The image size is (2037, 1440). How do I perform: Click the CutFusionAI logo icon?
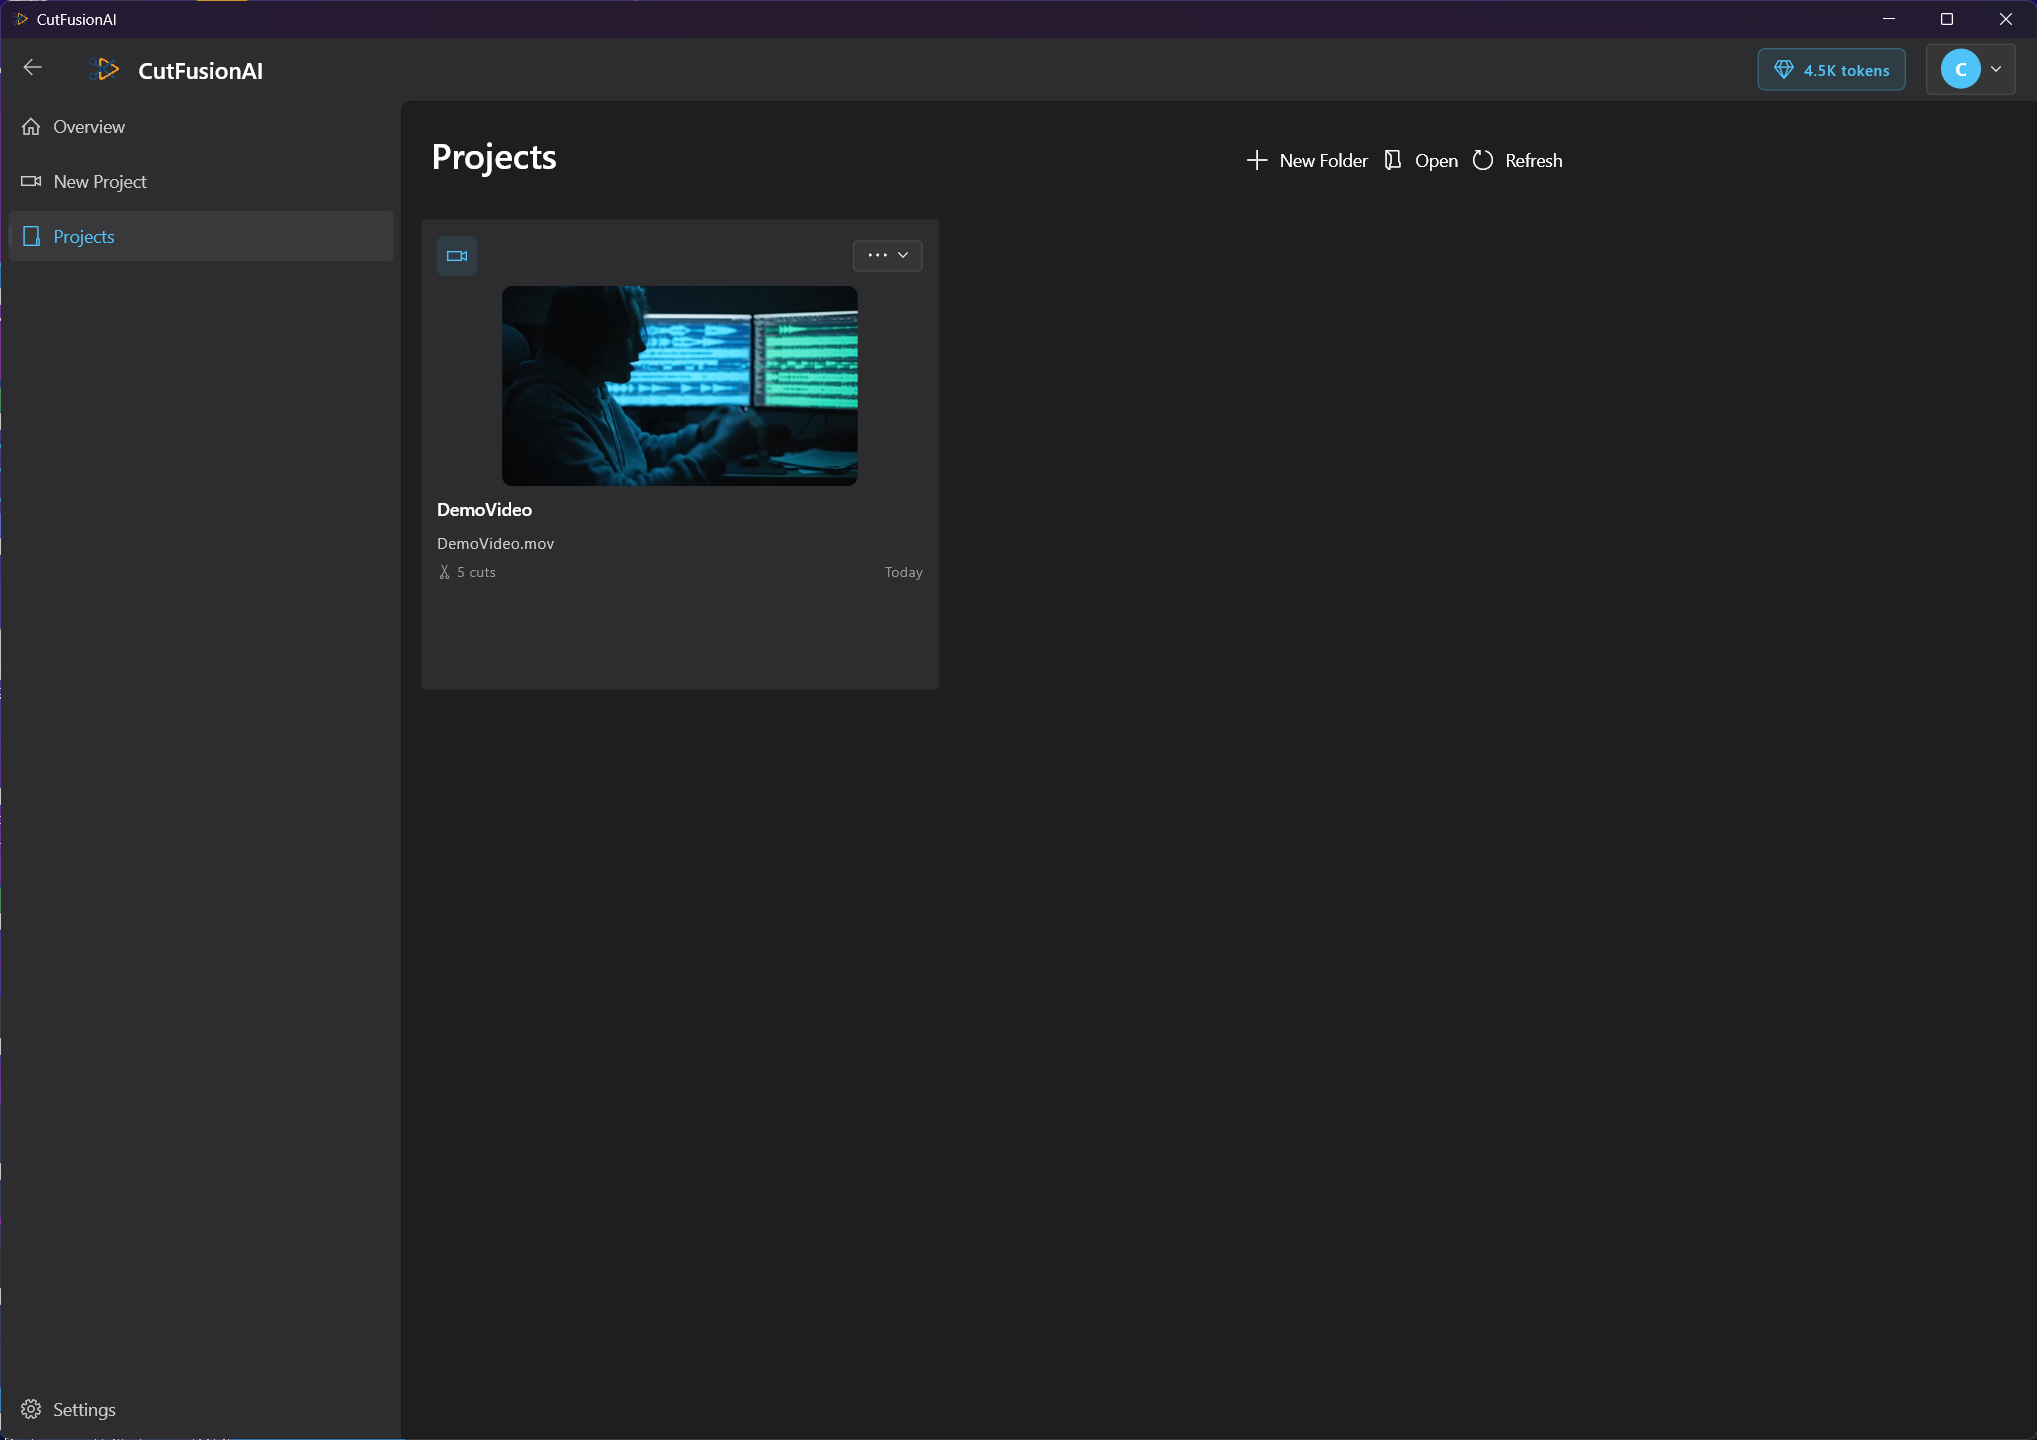(104, 70)
